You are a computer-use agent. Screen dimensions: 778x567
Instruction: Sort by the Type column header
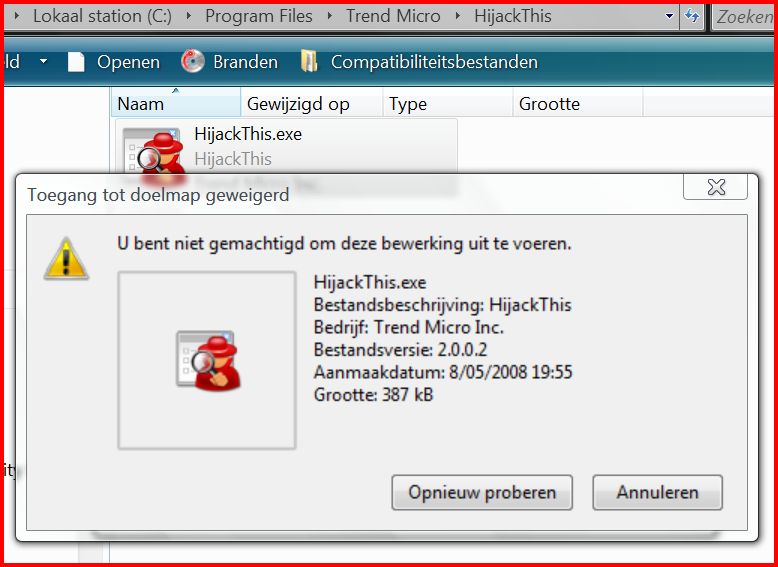coord(448,104)
